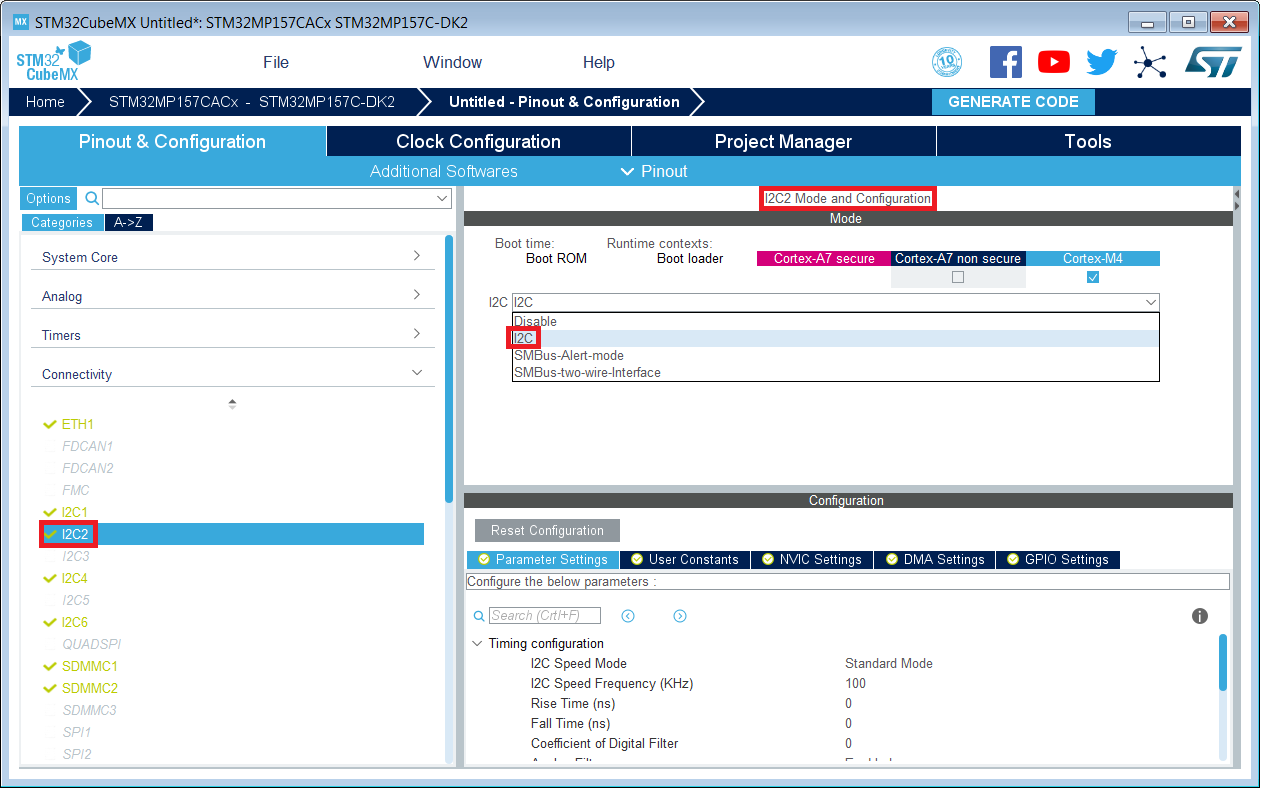Viewport: 1267px width, 790px height.
Task: Click the information icon in Configuration panel
Action: tap(1200, 616)
